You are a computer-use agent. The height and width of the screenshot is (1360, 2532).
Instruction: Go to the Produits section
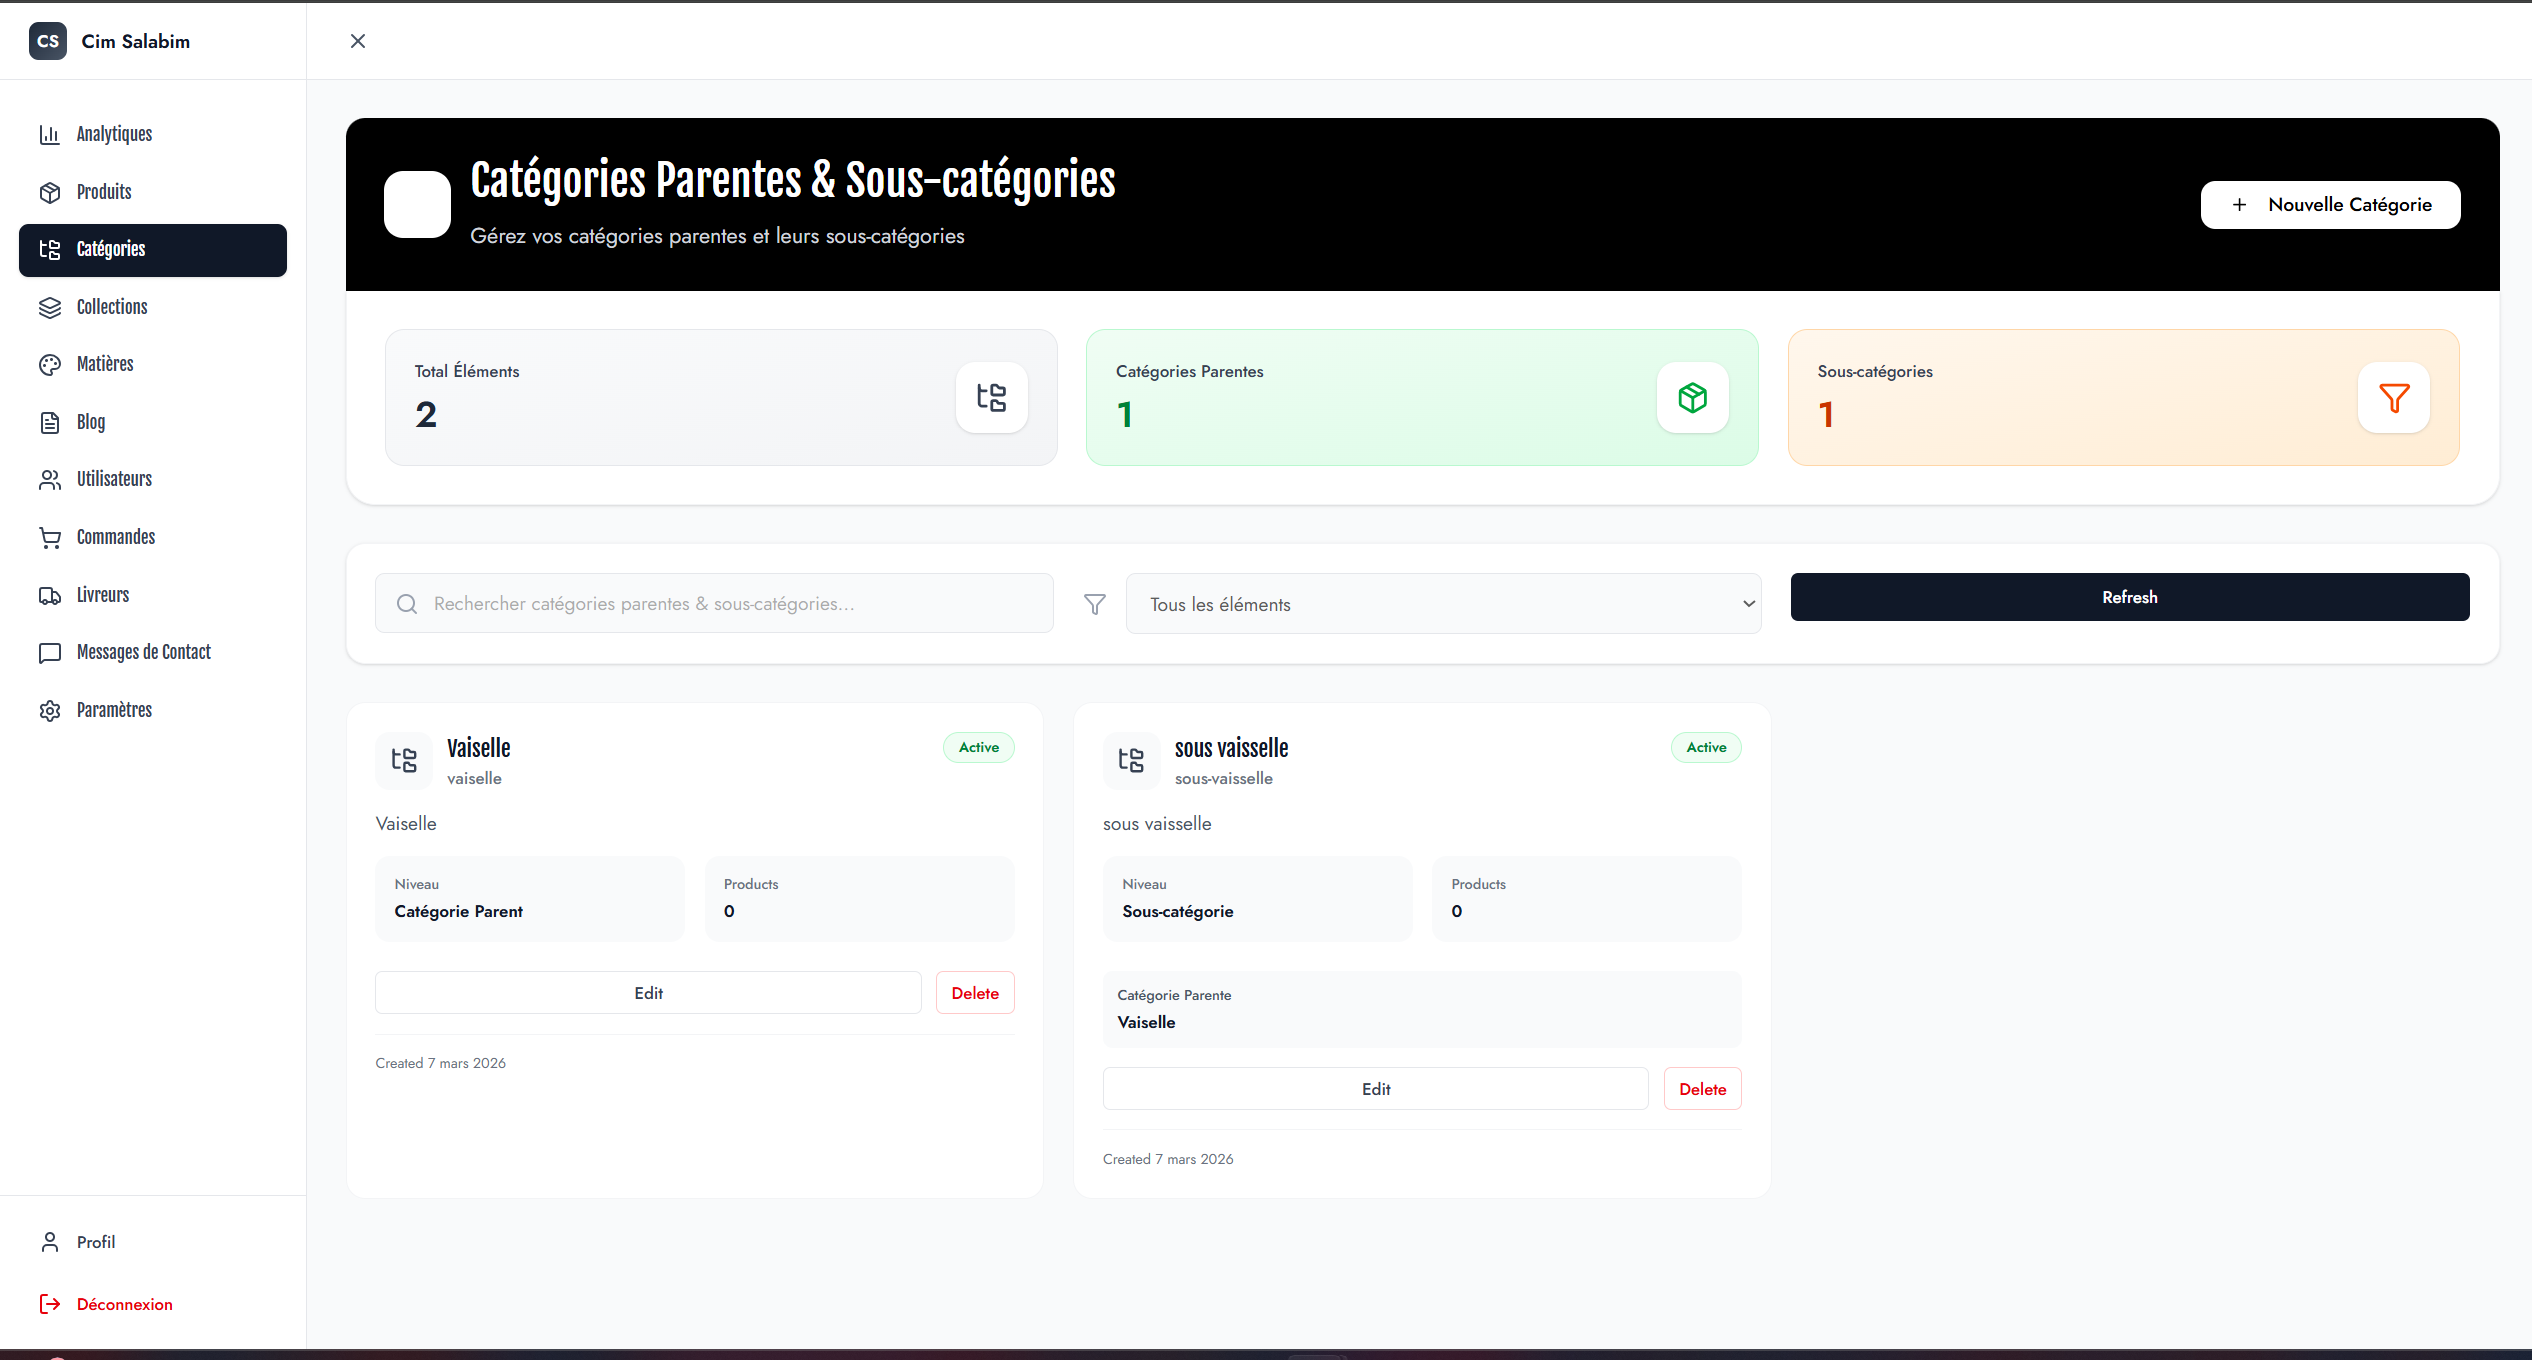click(x=104, y=192)
